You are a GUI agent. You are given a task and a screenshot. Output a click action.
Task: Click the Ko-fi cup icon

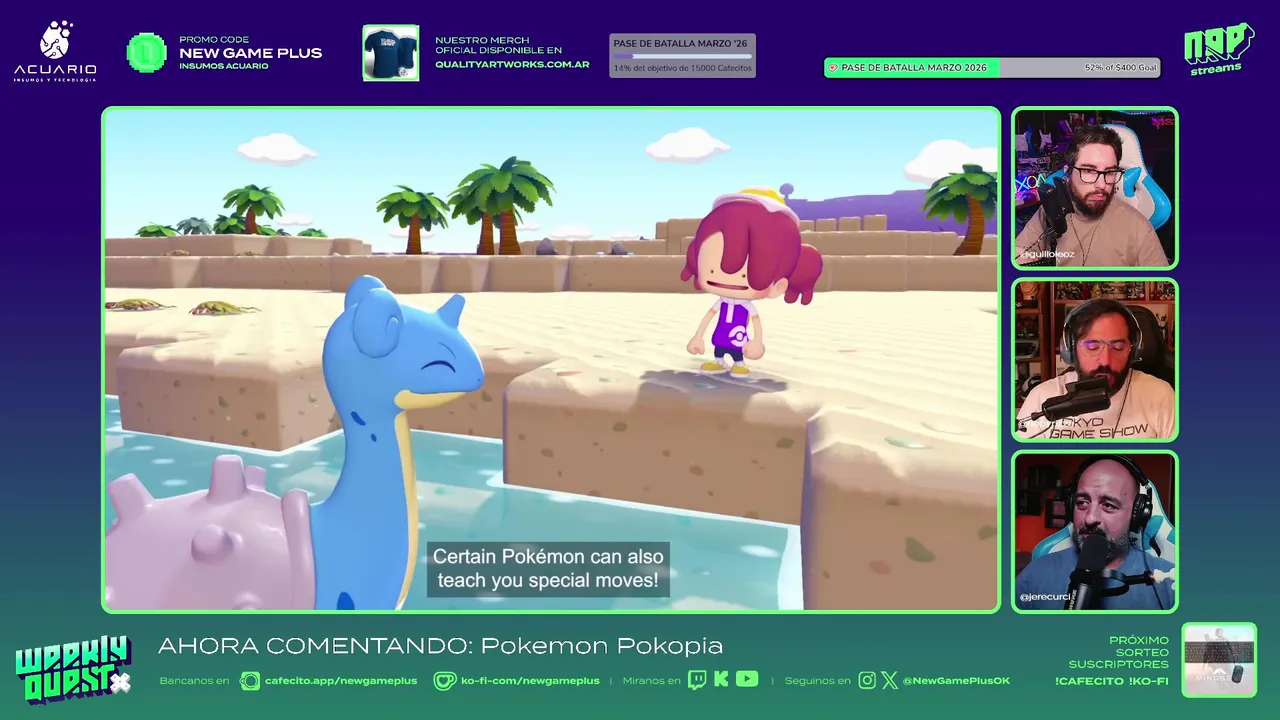(x=444, y=681)
